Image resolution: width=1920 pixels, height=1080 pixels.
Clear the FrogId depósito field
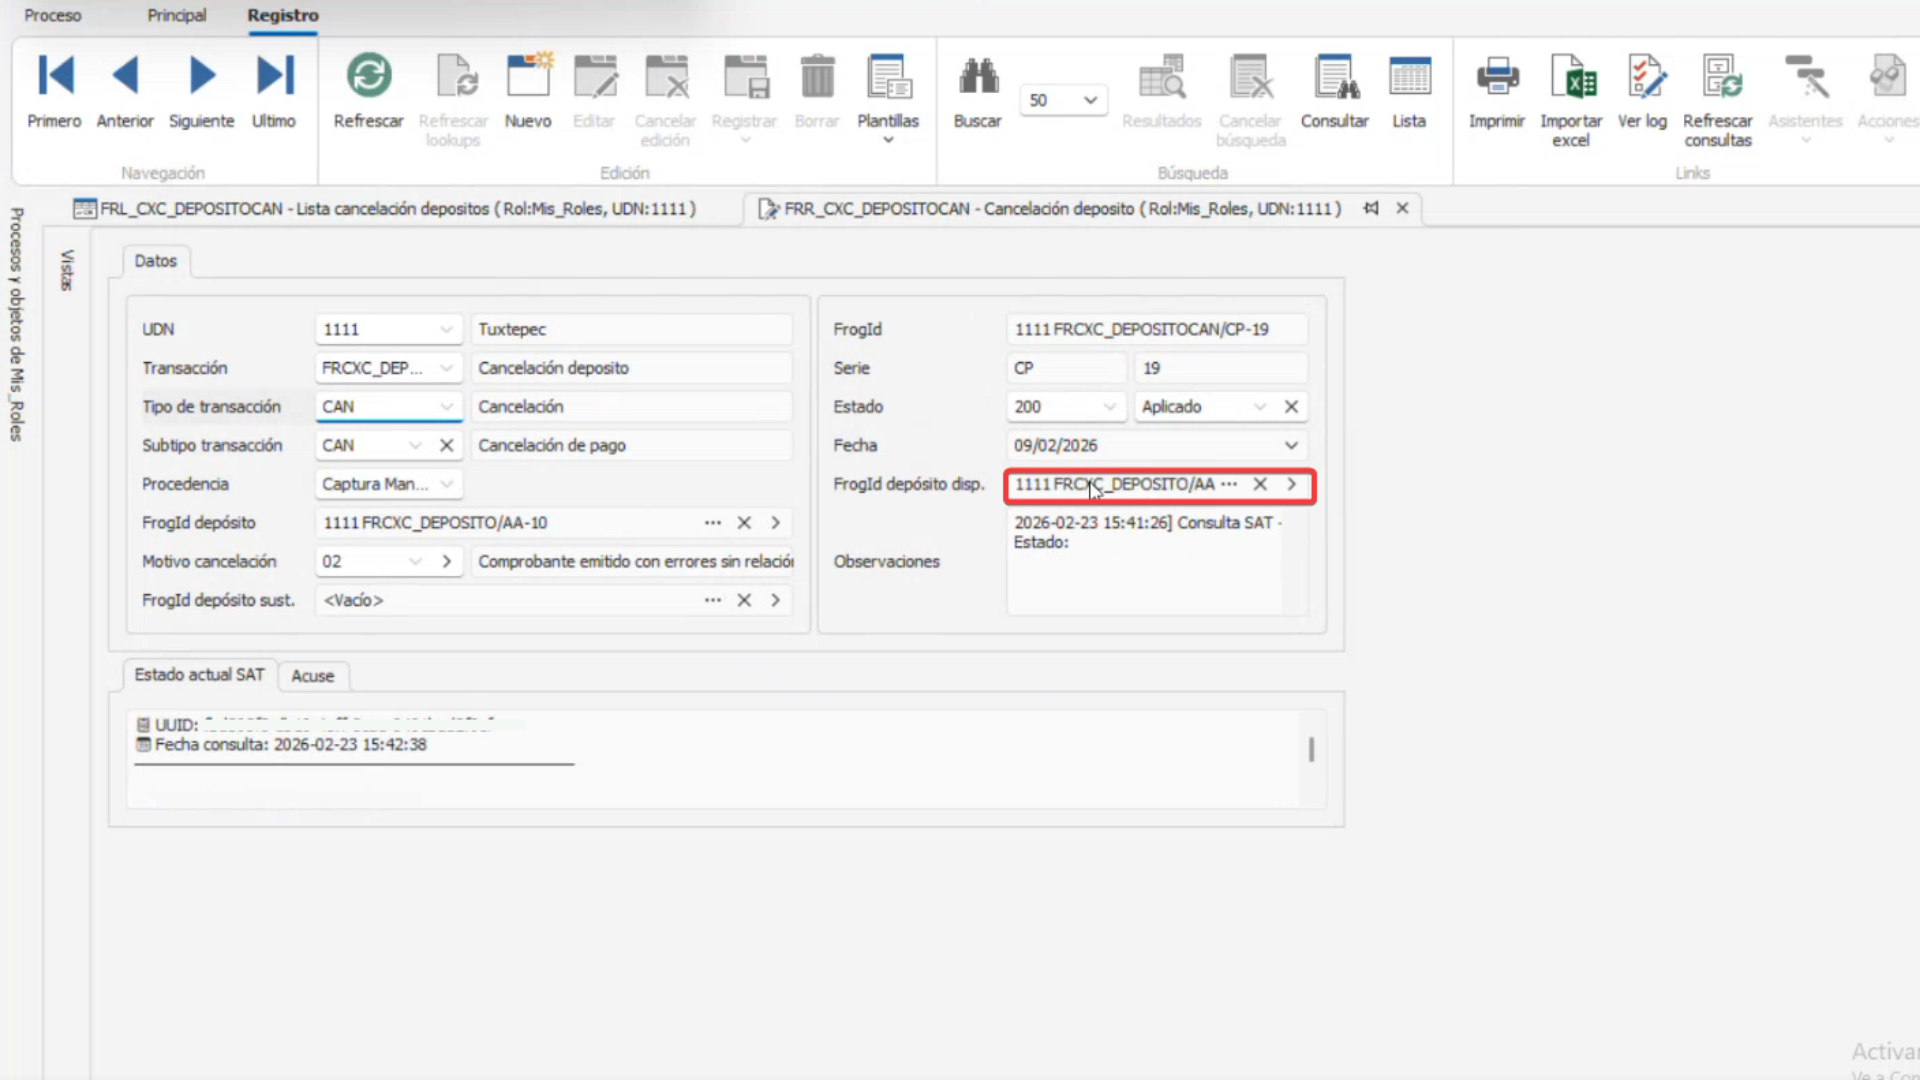click(744, 523)
